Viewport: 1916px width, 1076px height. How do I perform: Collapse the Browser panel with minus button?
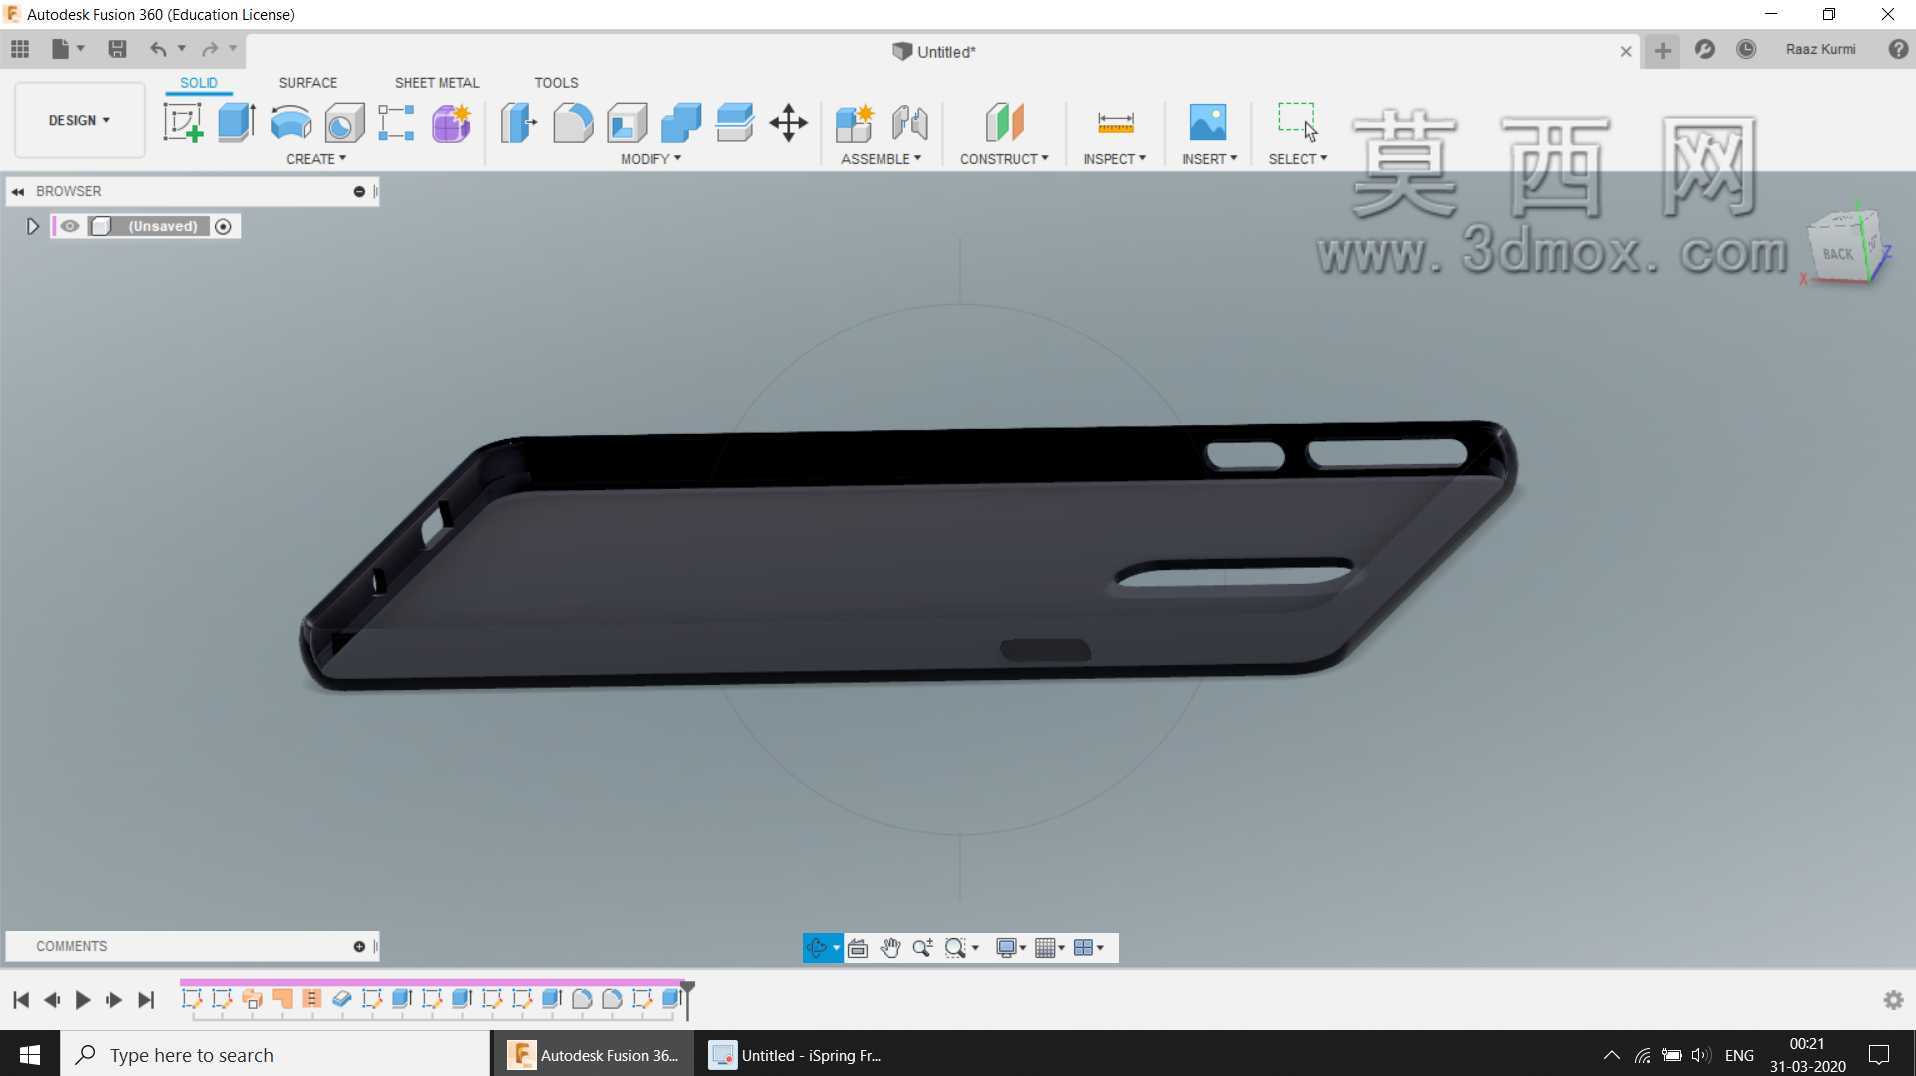359,191
